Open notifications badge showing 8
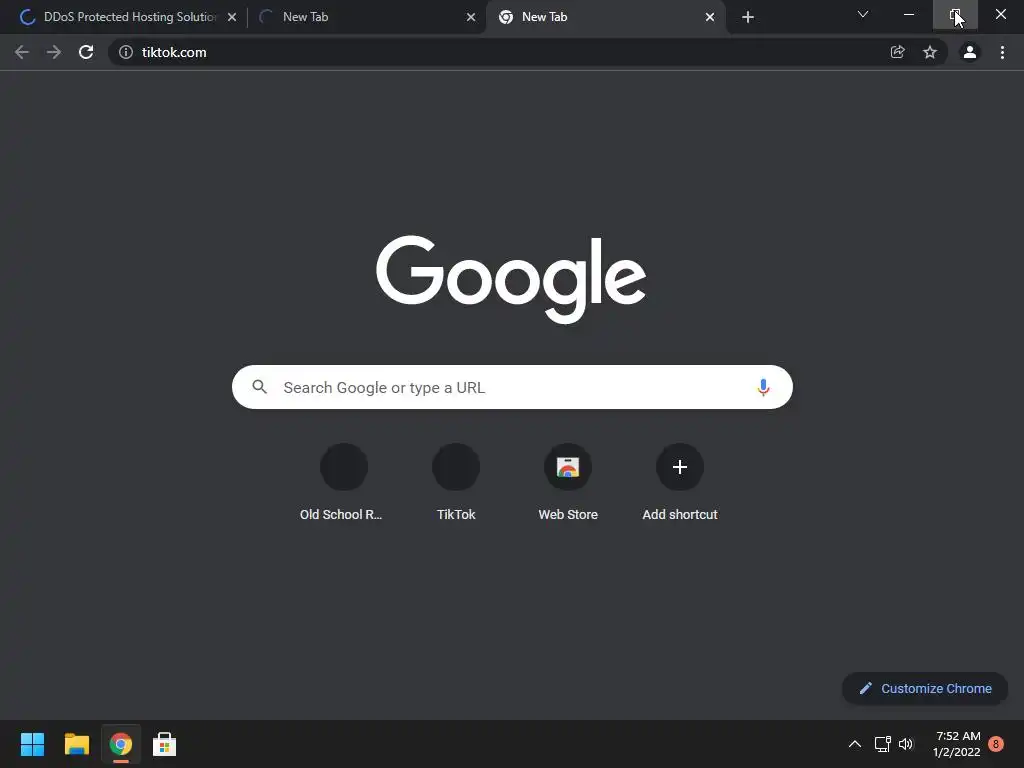The image size is (1024, 768). coord(996,744)
